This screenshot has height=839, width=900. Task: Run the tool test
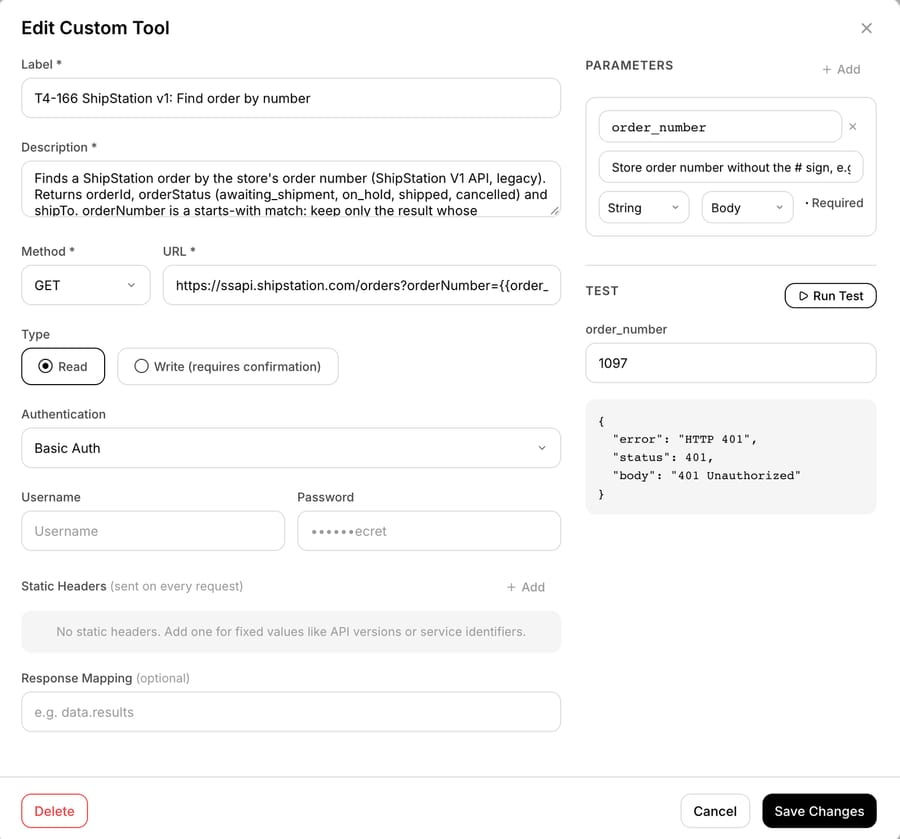click(830, 296)
